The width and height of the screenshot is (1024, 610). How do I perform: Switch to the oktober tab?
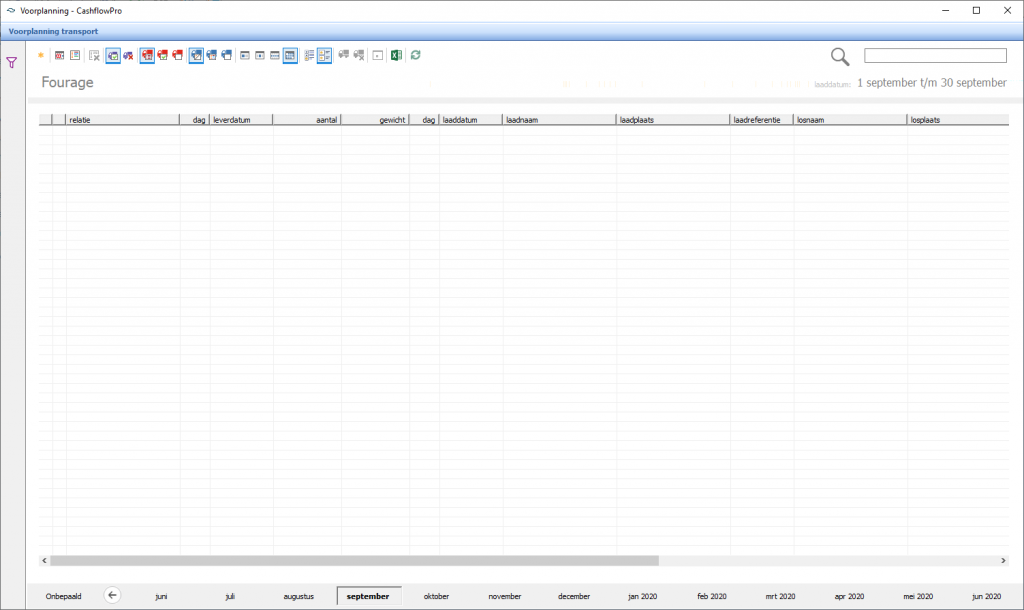(436, 596)
